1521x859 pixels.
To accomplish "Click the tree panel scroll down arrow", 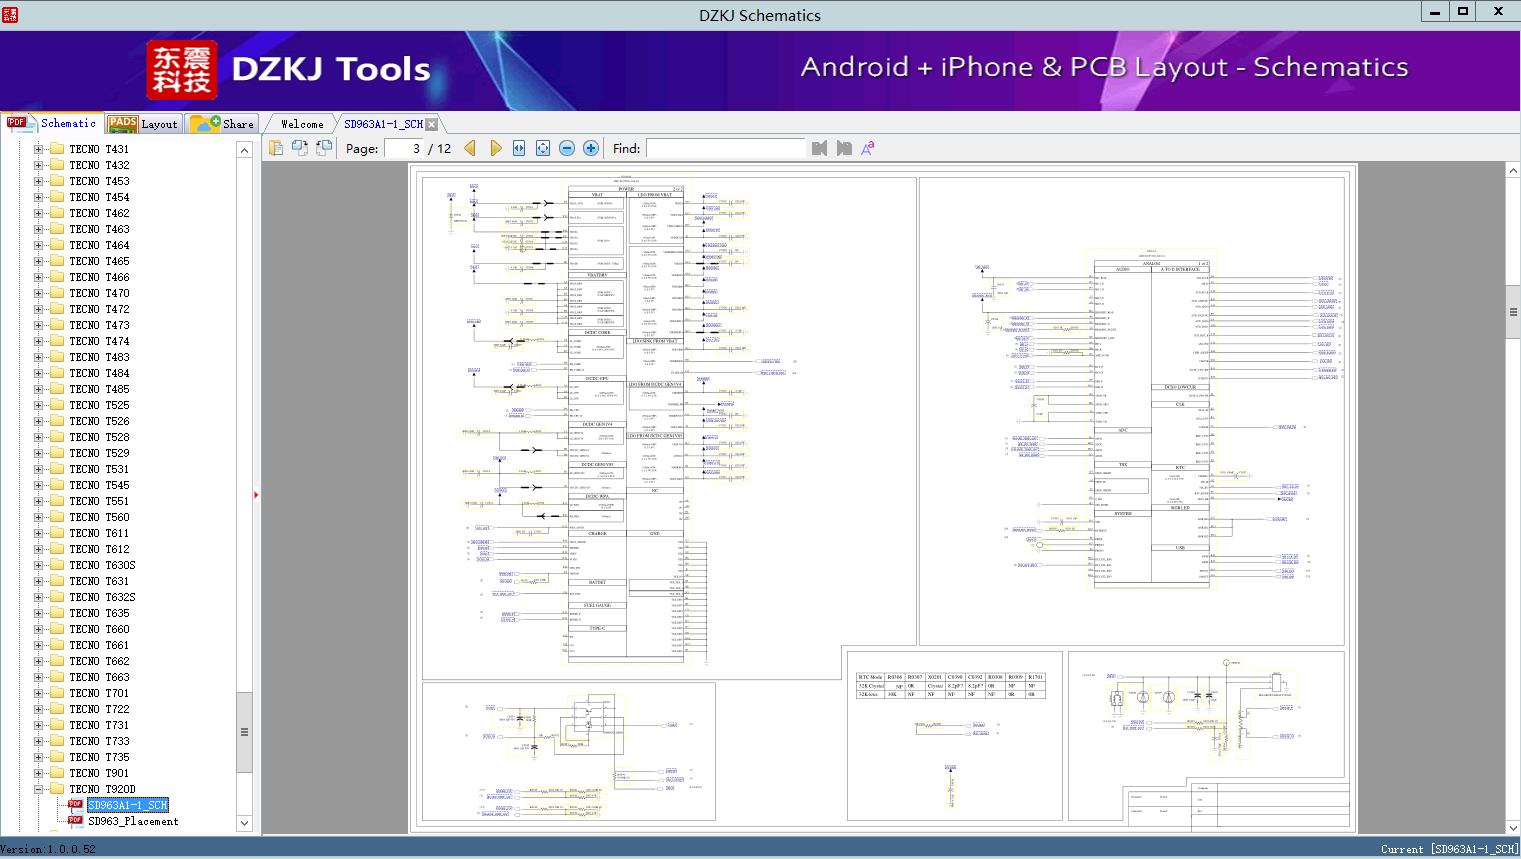I will (x=244, y=823).
